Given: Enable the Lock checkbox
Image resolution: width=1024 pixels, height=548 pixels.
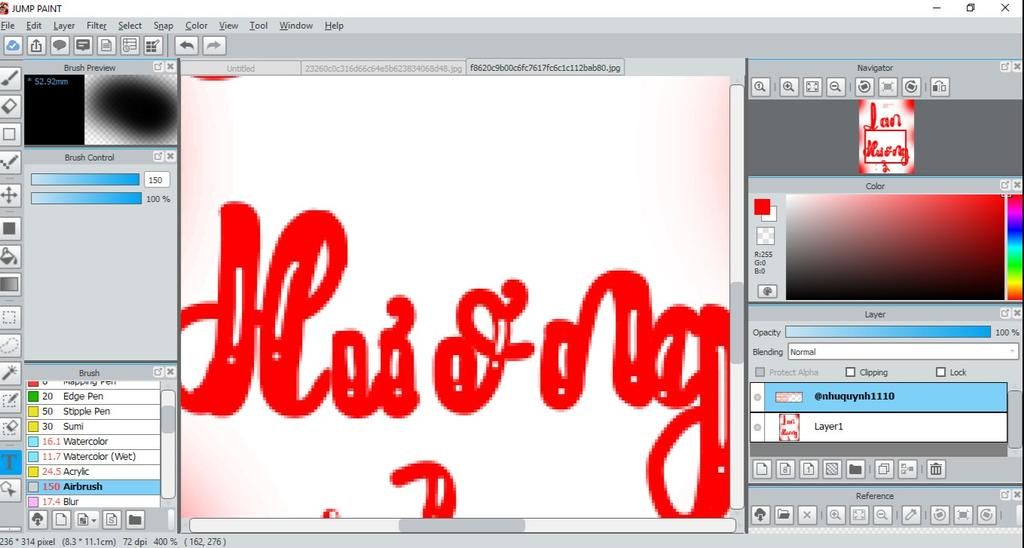Looking at the screenshot, I should [x=940, y=372].
